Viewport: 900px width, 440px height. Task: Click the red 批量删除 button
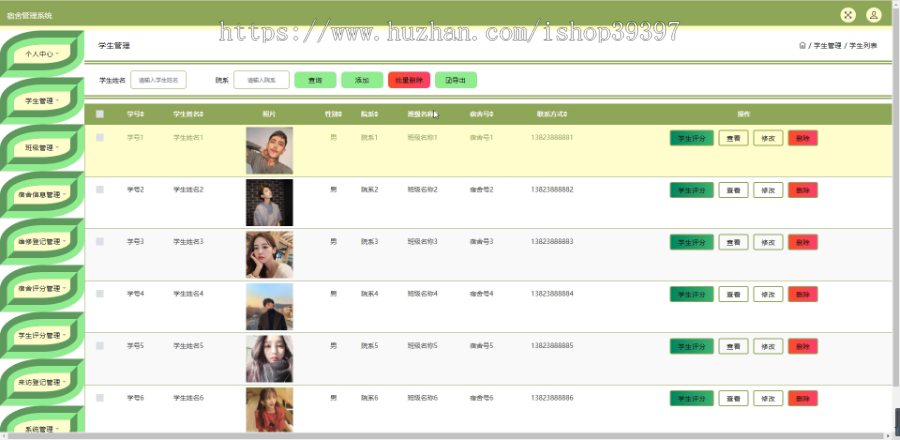(x=409, y=80)
